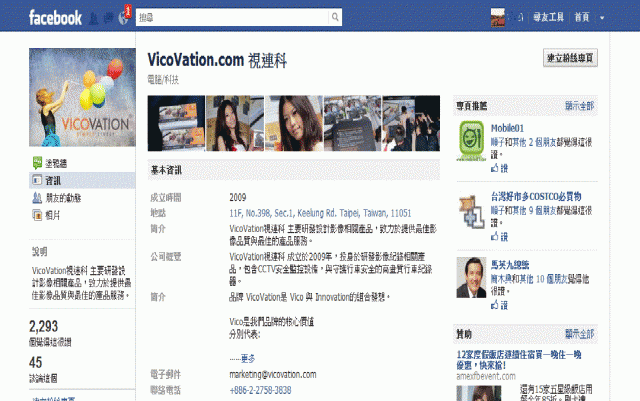Go to 首頁 in top bar
Screen dimensions: 640x401
click(582, 17)
